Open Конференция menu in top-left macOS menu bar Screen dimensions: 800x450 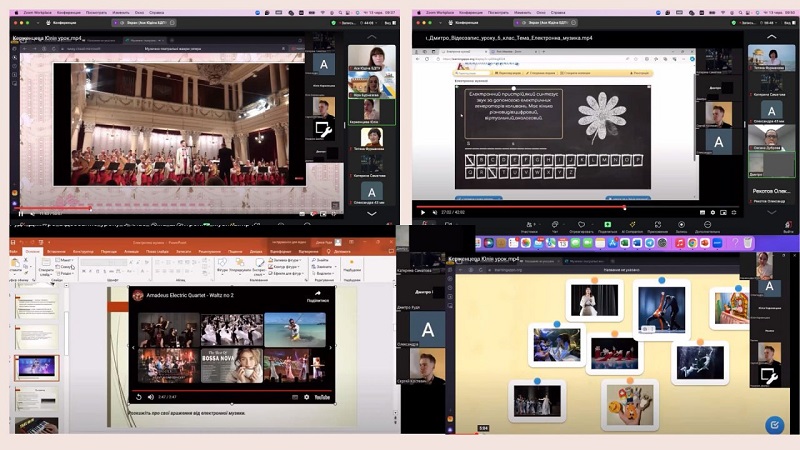pyautogui.click(x=68, y=12)
